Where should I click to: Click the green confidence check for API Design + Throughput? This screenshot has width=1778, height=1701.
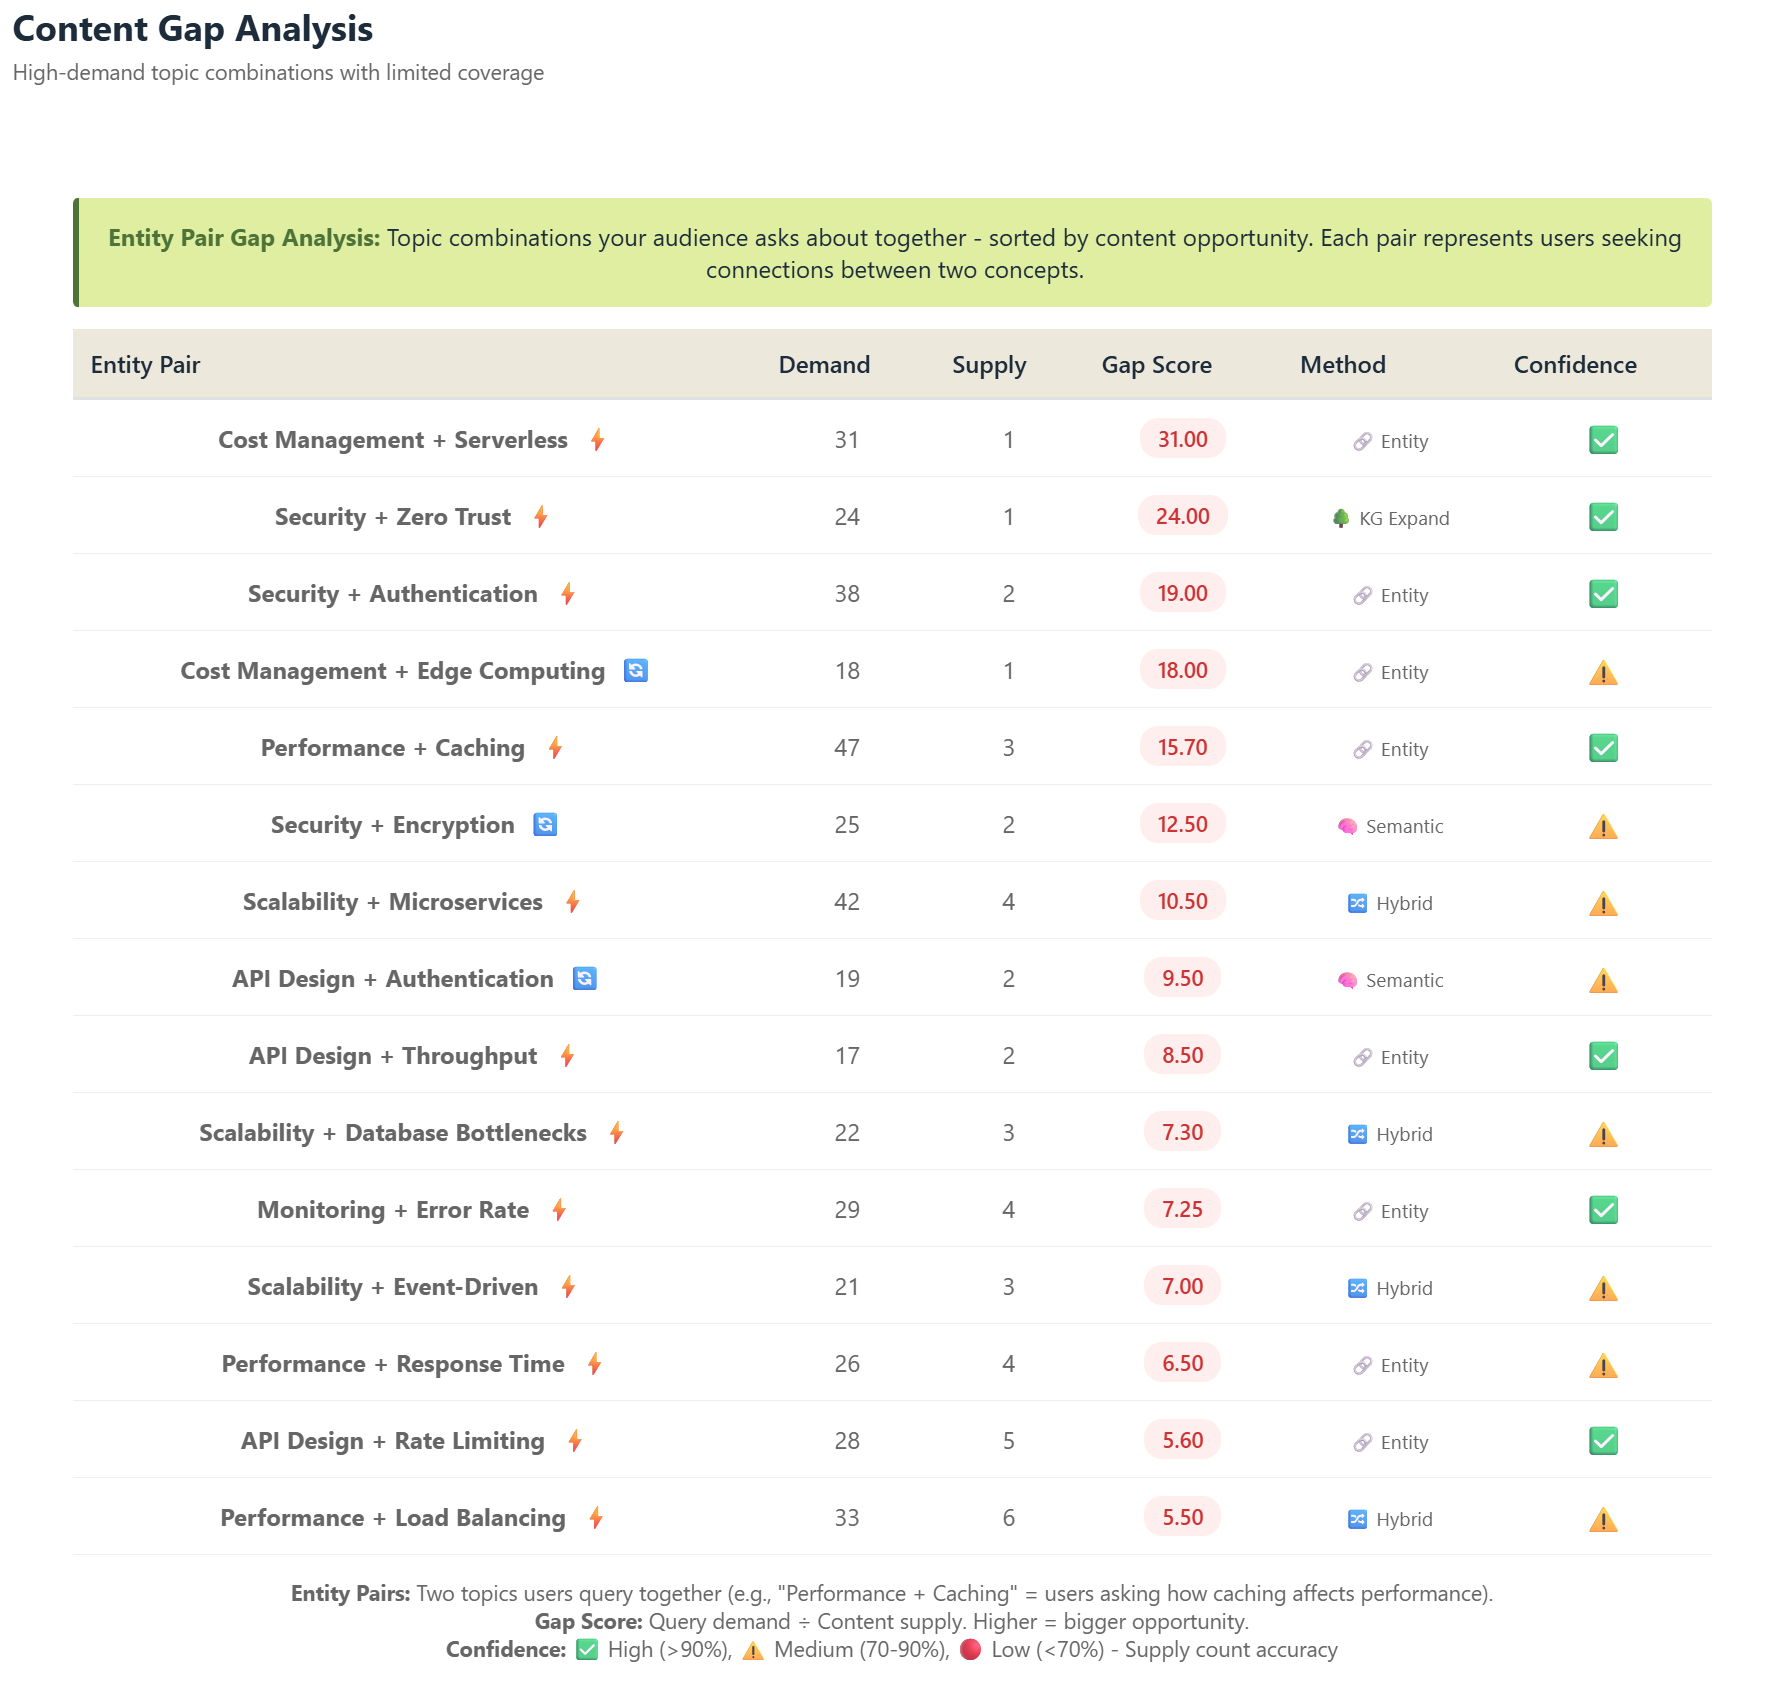point(1602,1055)
